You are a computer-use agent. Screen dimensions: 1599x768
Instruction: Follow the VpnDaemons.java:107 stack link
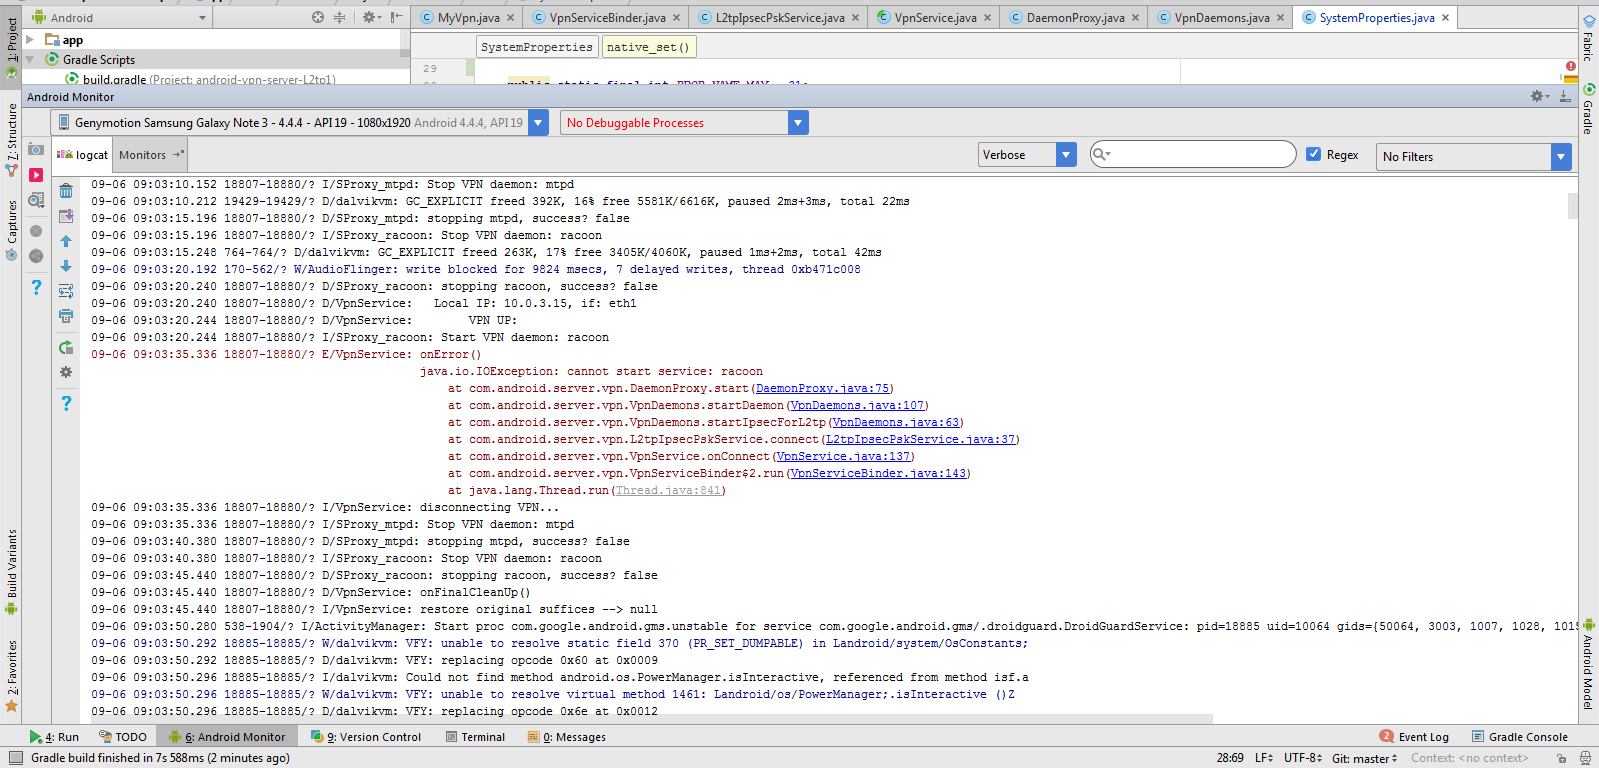[x=857, y=405]
